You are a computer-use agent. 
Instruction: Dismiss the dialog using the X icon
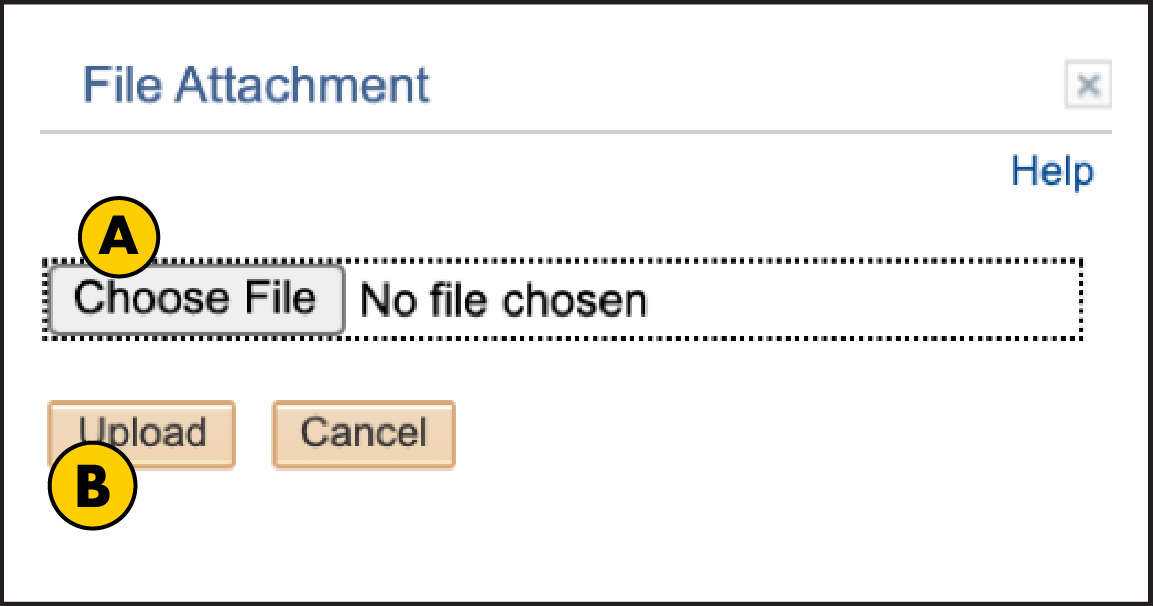(1088, 86)
